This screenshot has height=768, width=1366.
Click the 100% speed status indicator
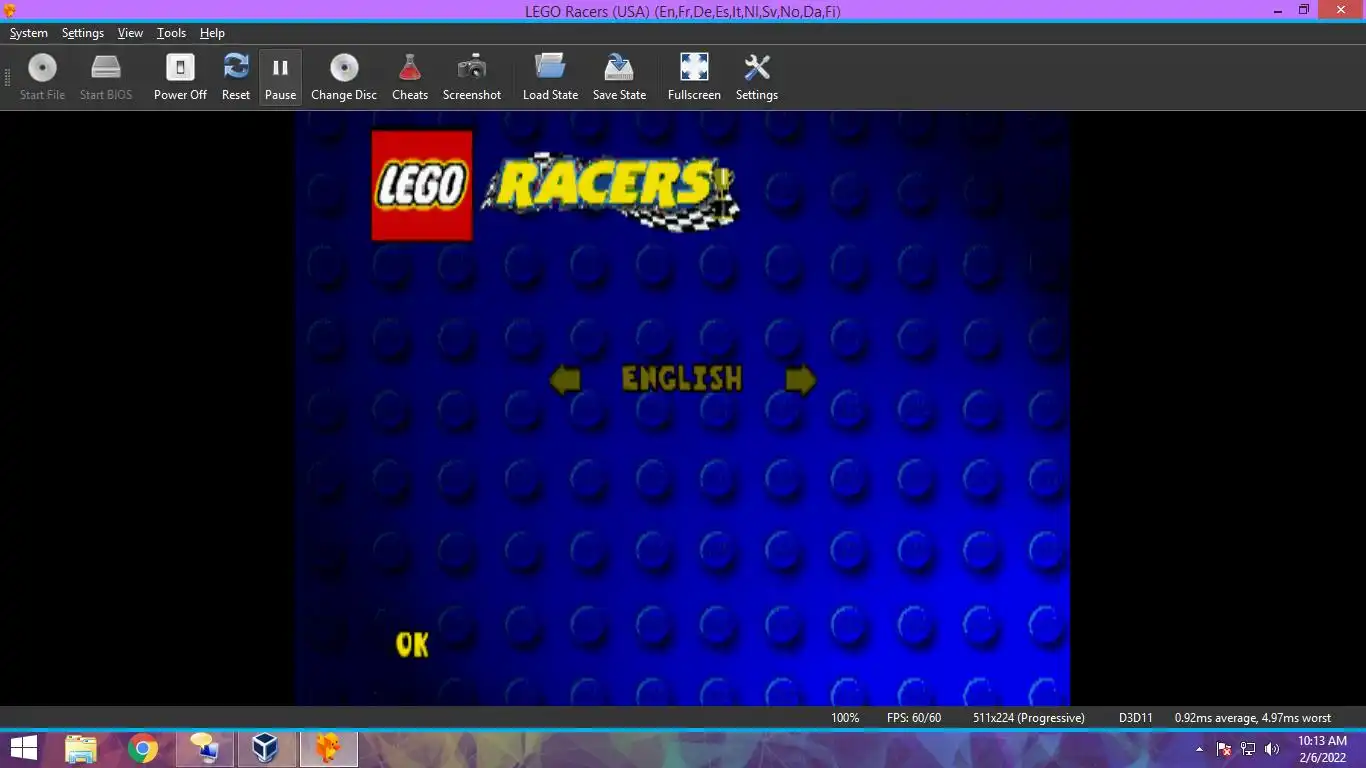point(845,718)
